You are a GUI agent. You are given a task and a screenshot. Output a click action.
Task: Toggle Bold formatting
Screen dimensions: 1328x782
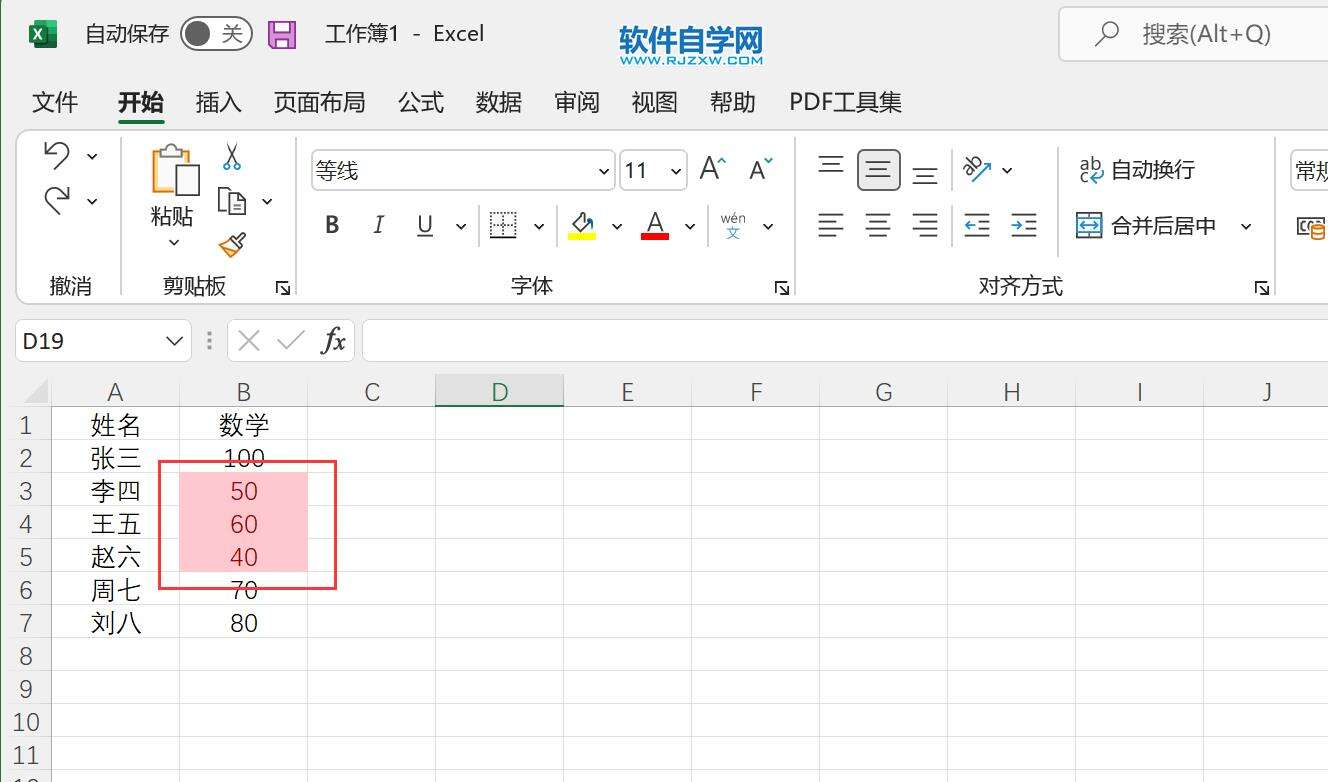333,226
